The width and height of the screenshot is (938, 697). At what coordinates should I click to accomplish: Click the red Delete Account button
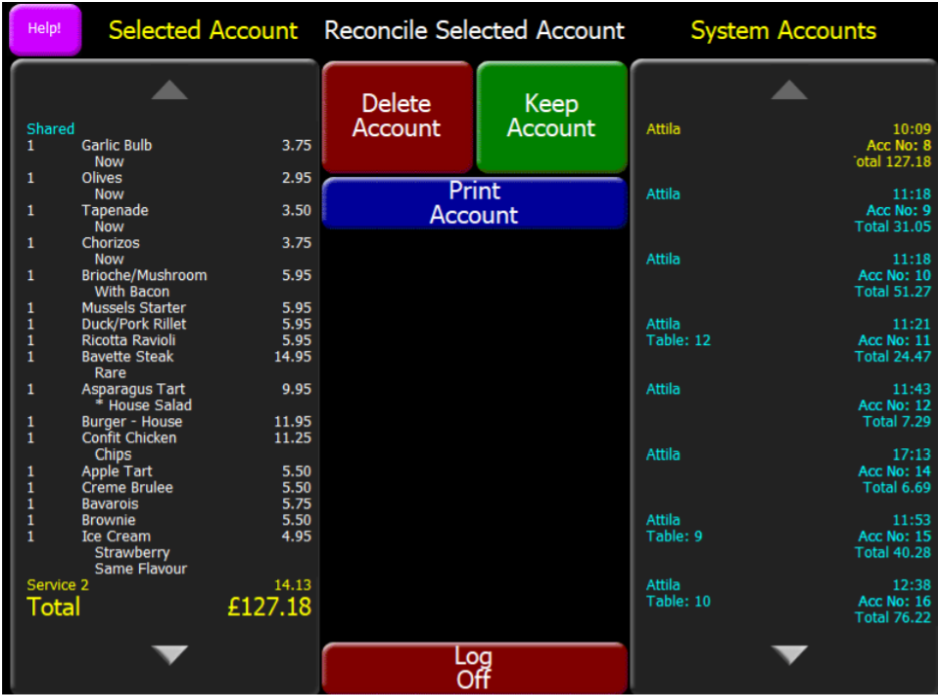[396, 116]
